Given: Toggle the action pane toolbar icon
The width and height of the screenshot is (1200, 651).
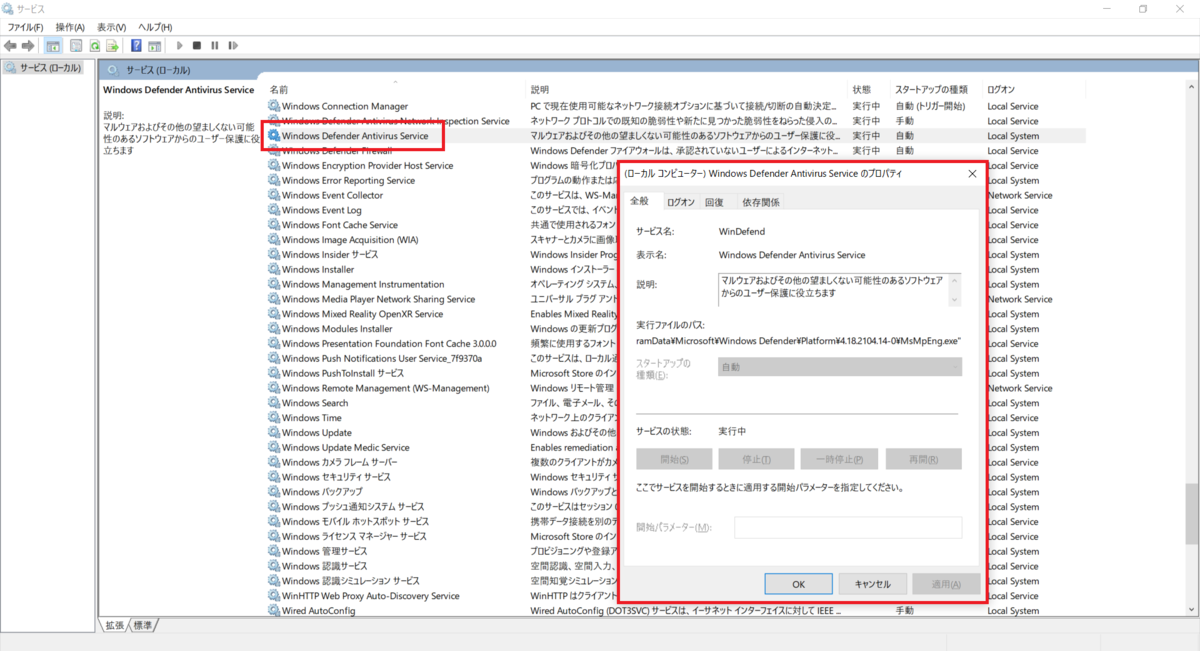Looking at the screenshot, I should pos(155,45).
